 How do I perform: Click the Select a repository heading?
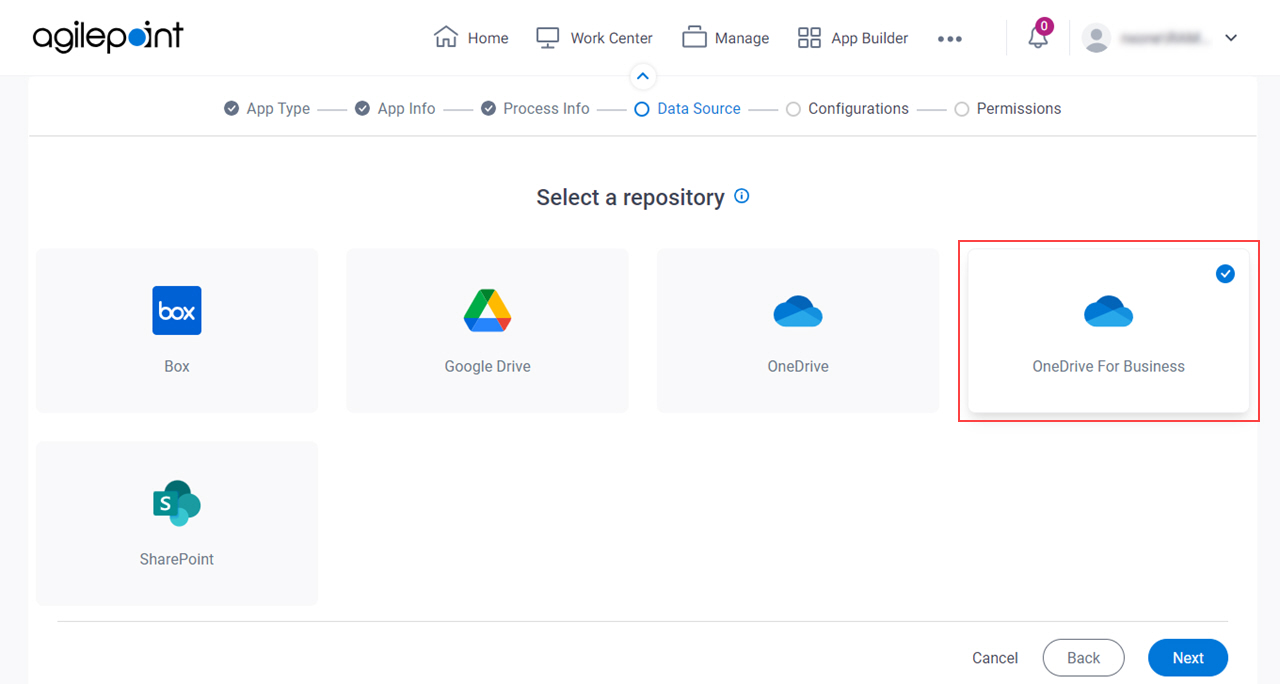(x=630, y=197)
